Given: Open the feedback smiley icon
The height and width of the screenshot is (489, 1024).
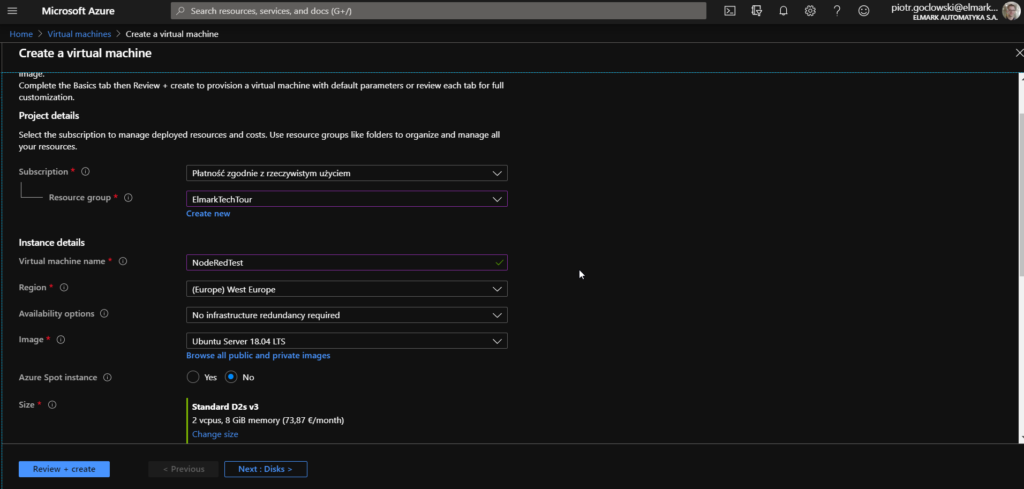Looking at the screenshot, I should tap(863, 11).
